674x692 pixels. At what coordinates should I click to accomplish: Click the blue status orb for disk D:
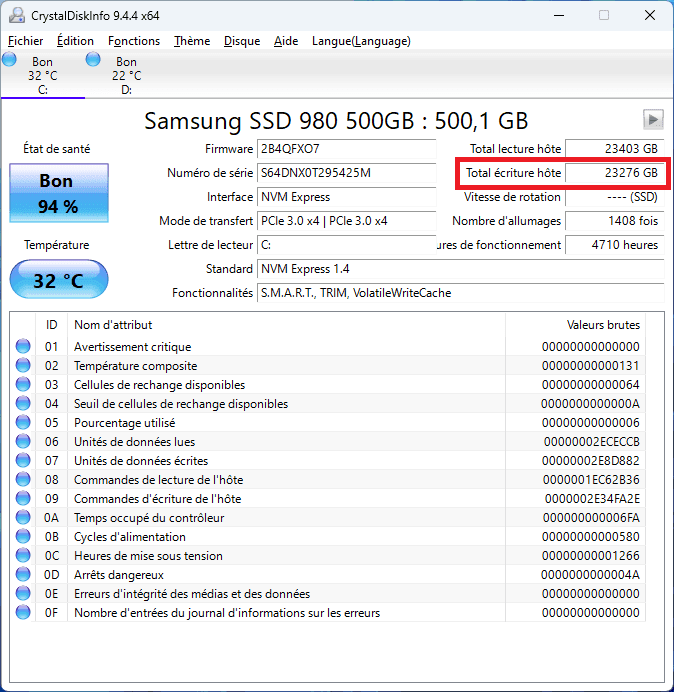93,59
